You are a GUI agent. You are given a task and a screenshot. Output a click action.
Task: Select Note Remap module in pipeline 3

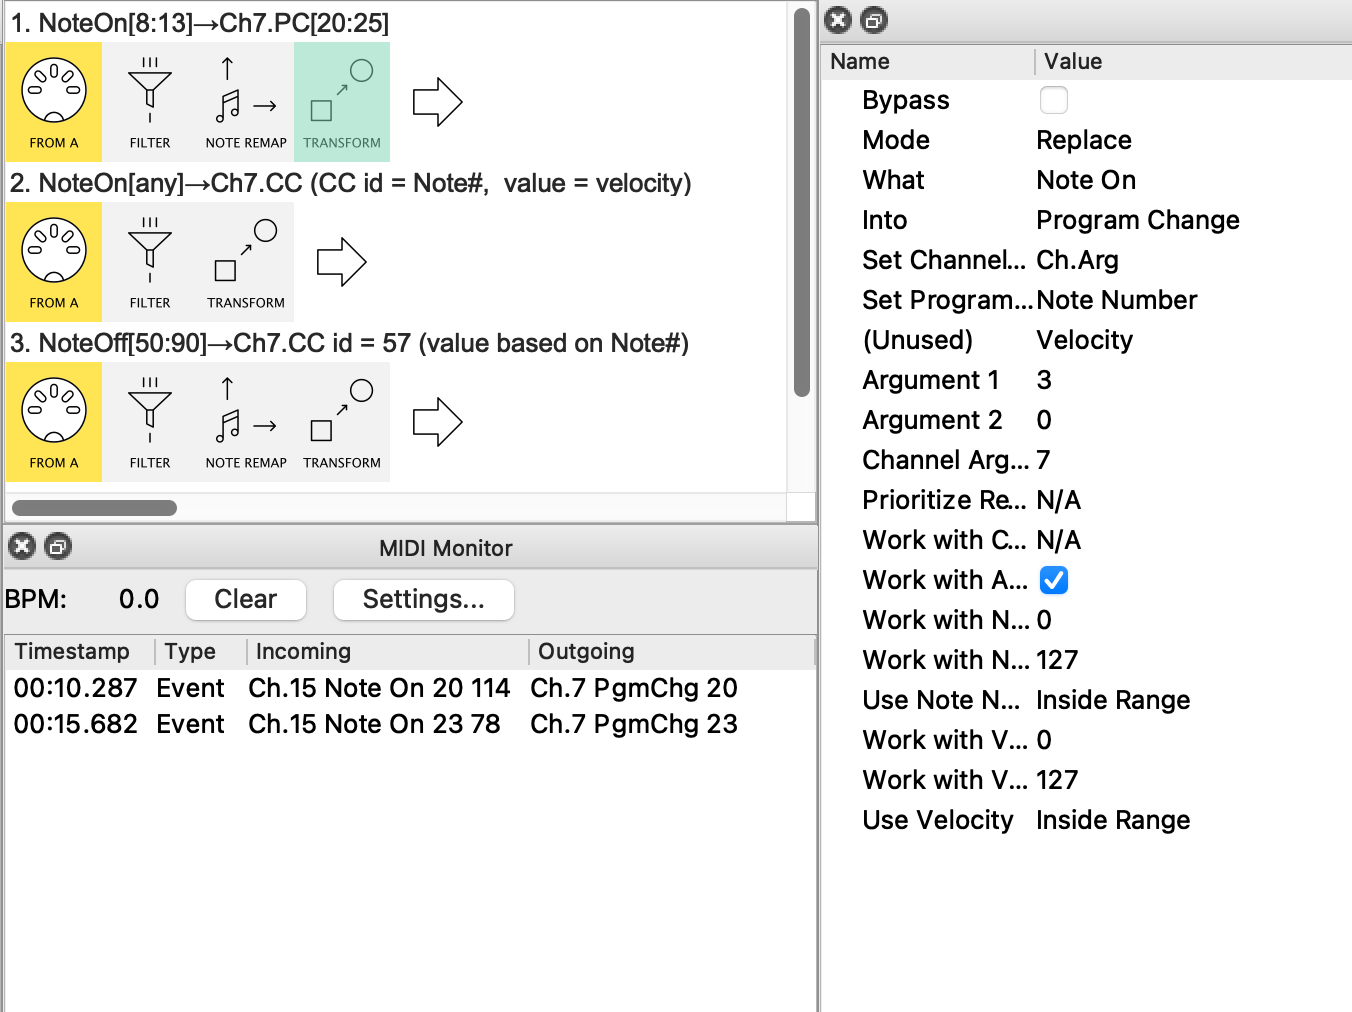point(246,421)
